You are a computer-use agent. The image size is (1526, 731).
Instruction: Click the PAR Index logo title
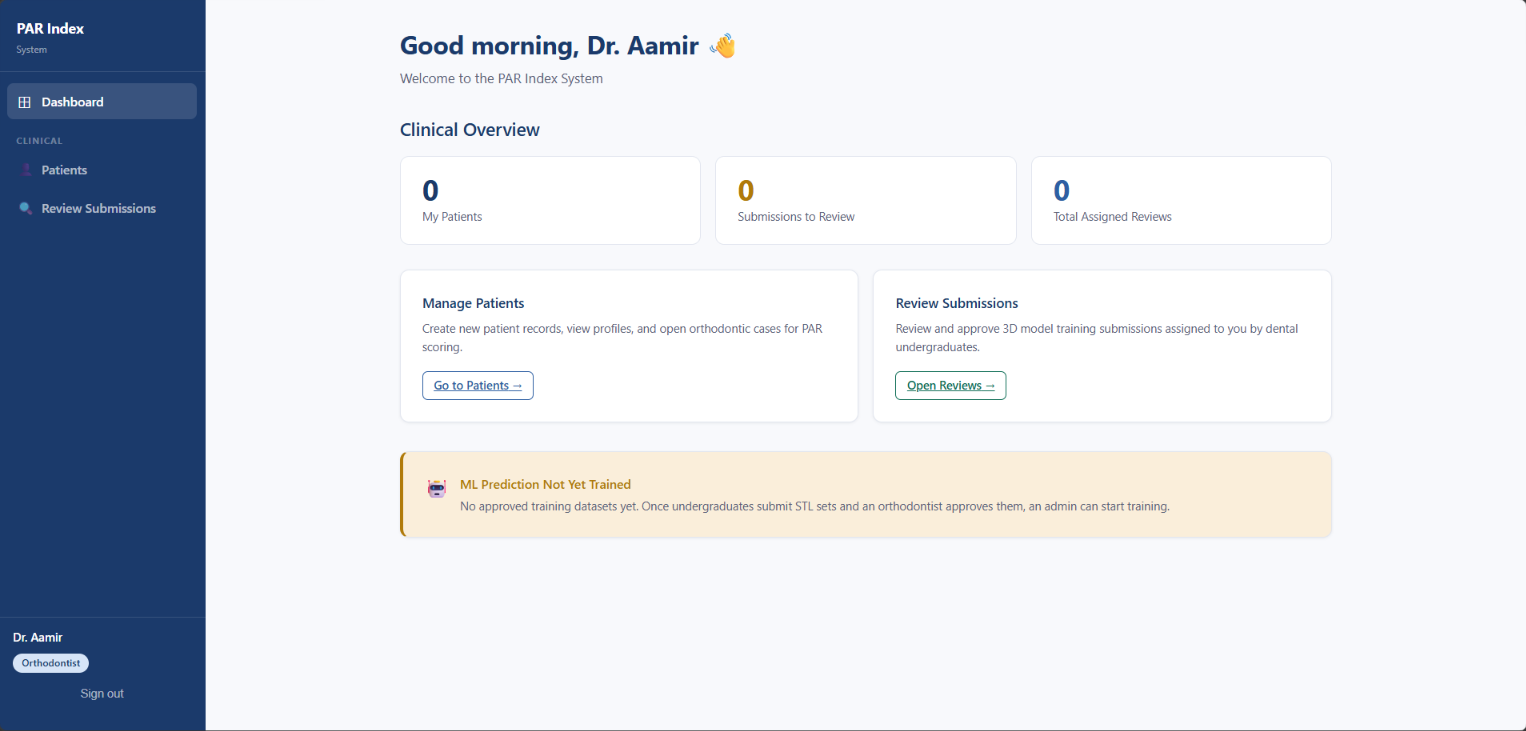pos(50,28)
